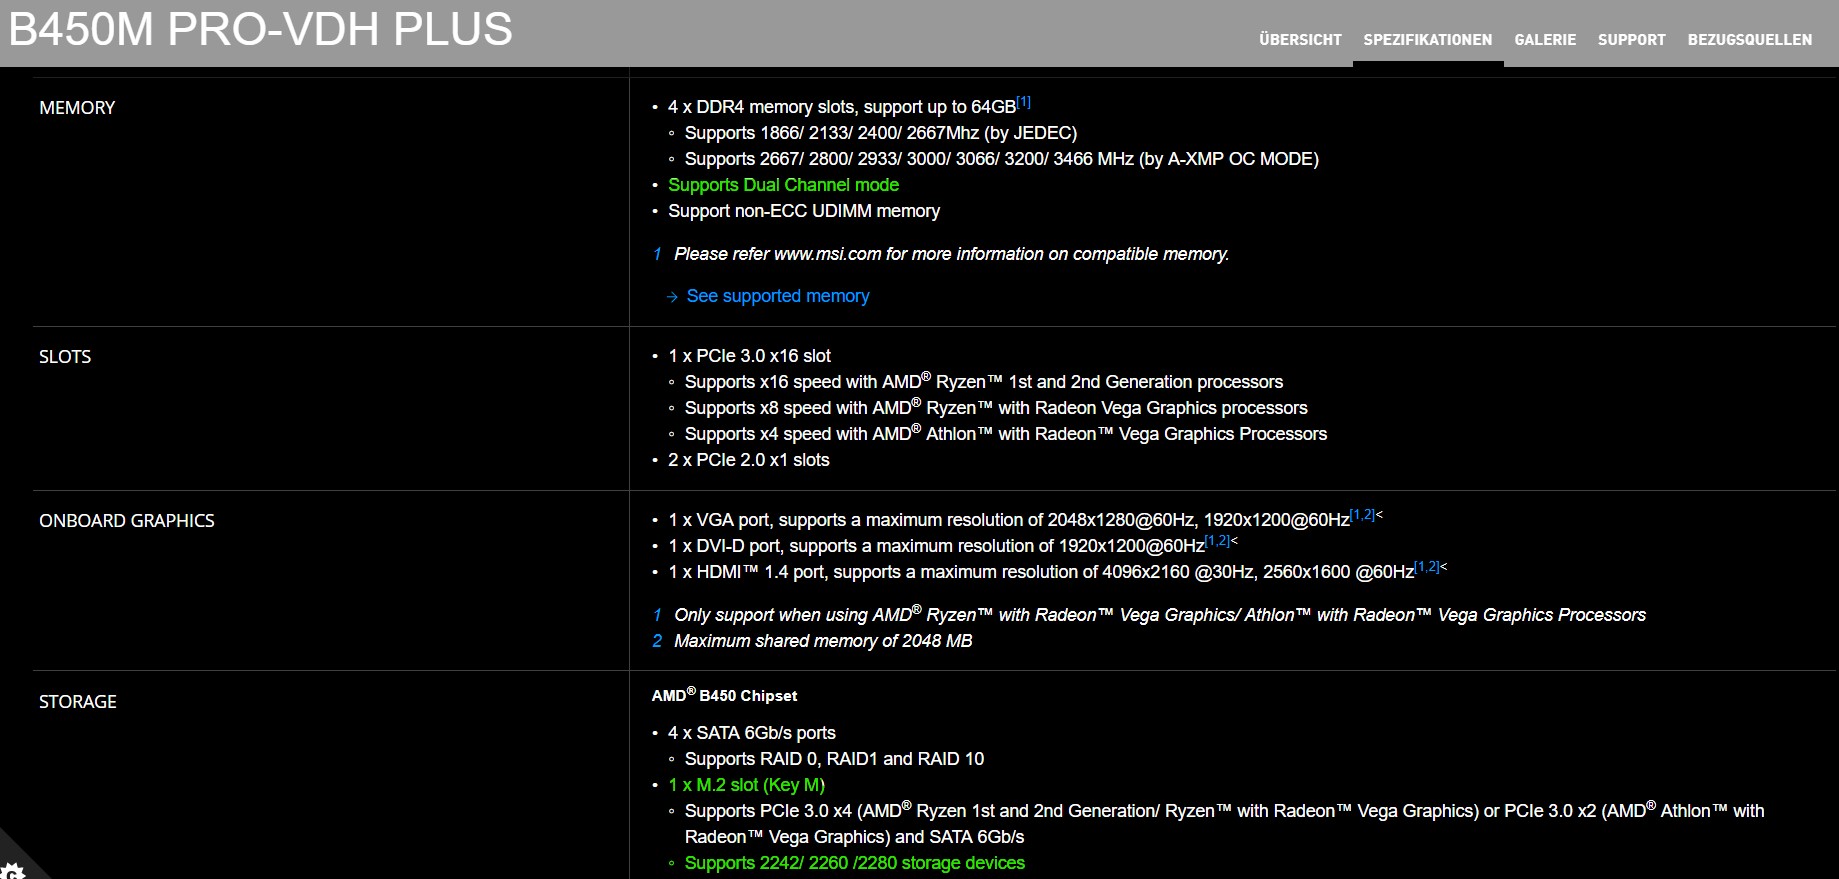The width and height of the screenshot is (1839, 879).
Task: Click the green '1 x M.2 slot (Key M)' text
Action: [747, 785]
